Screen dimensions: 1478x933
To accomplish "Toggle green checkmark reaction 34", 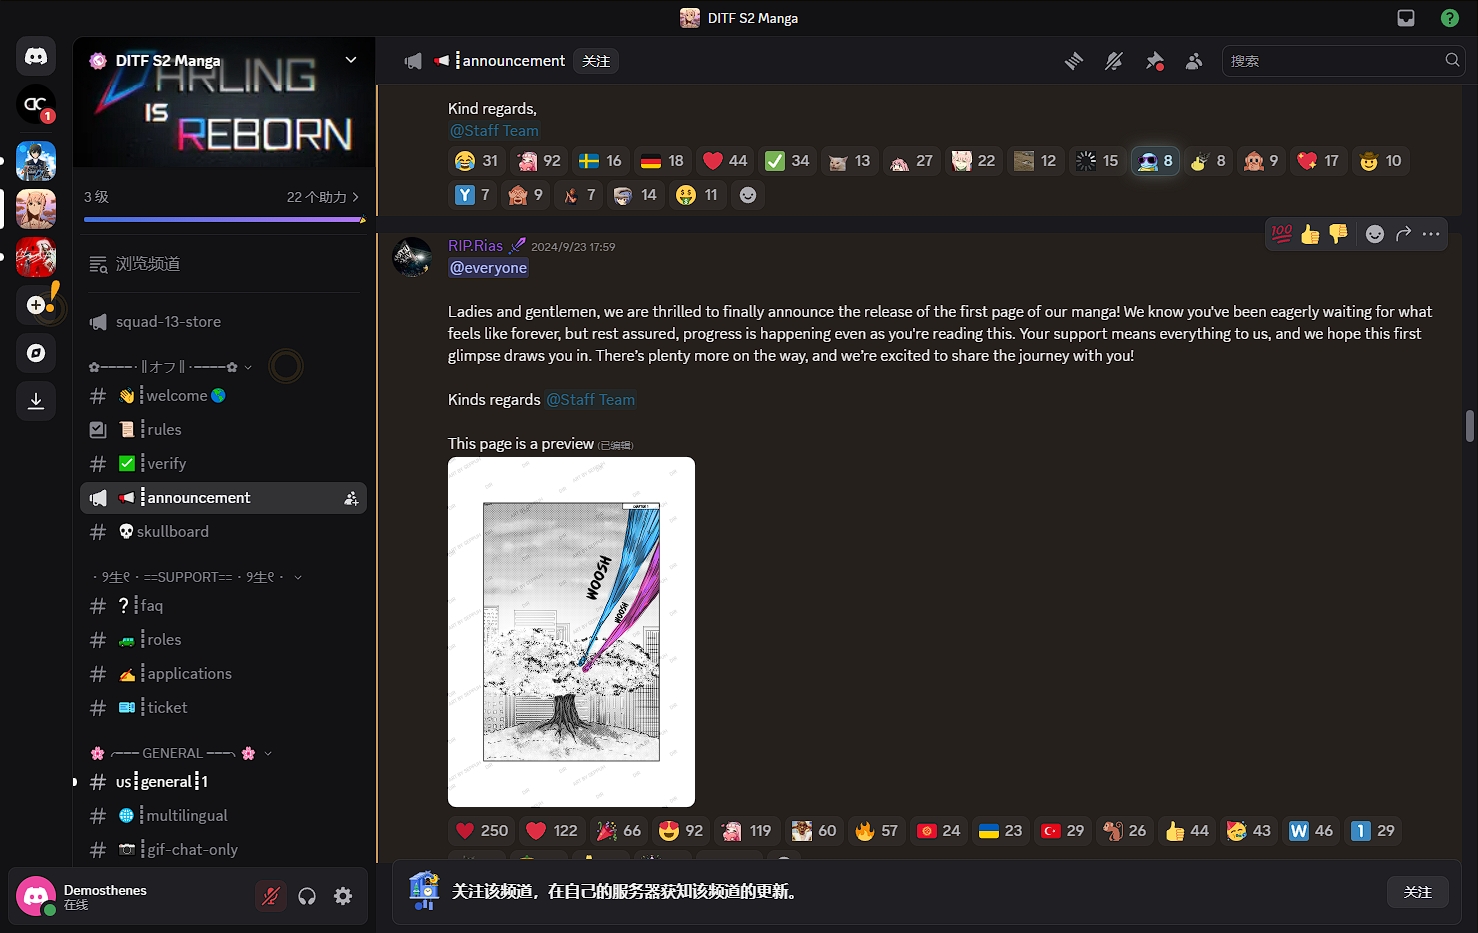I will point(787,161).
